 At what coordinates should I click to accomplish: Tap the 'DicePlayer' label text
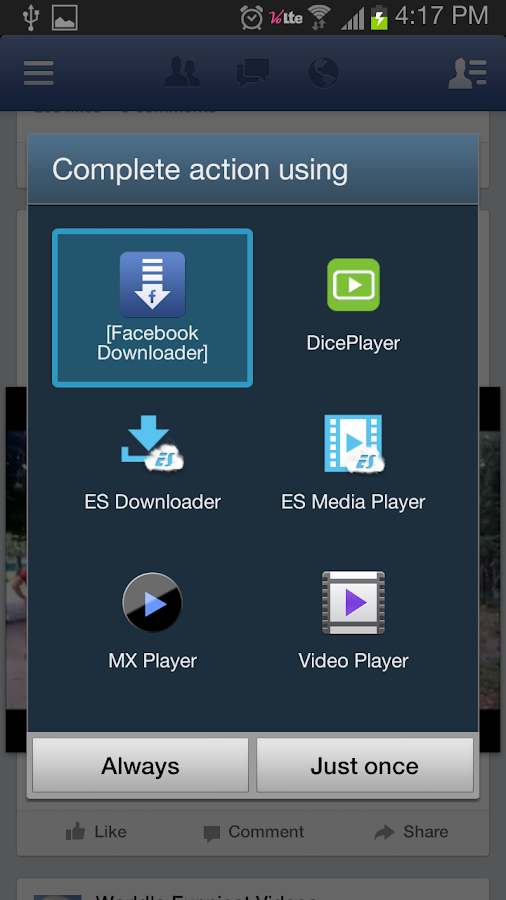click(353, 343)
